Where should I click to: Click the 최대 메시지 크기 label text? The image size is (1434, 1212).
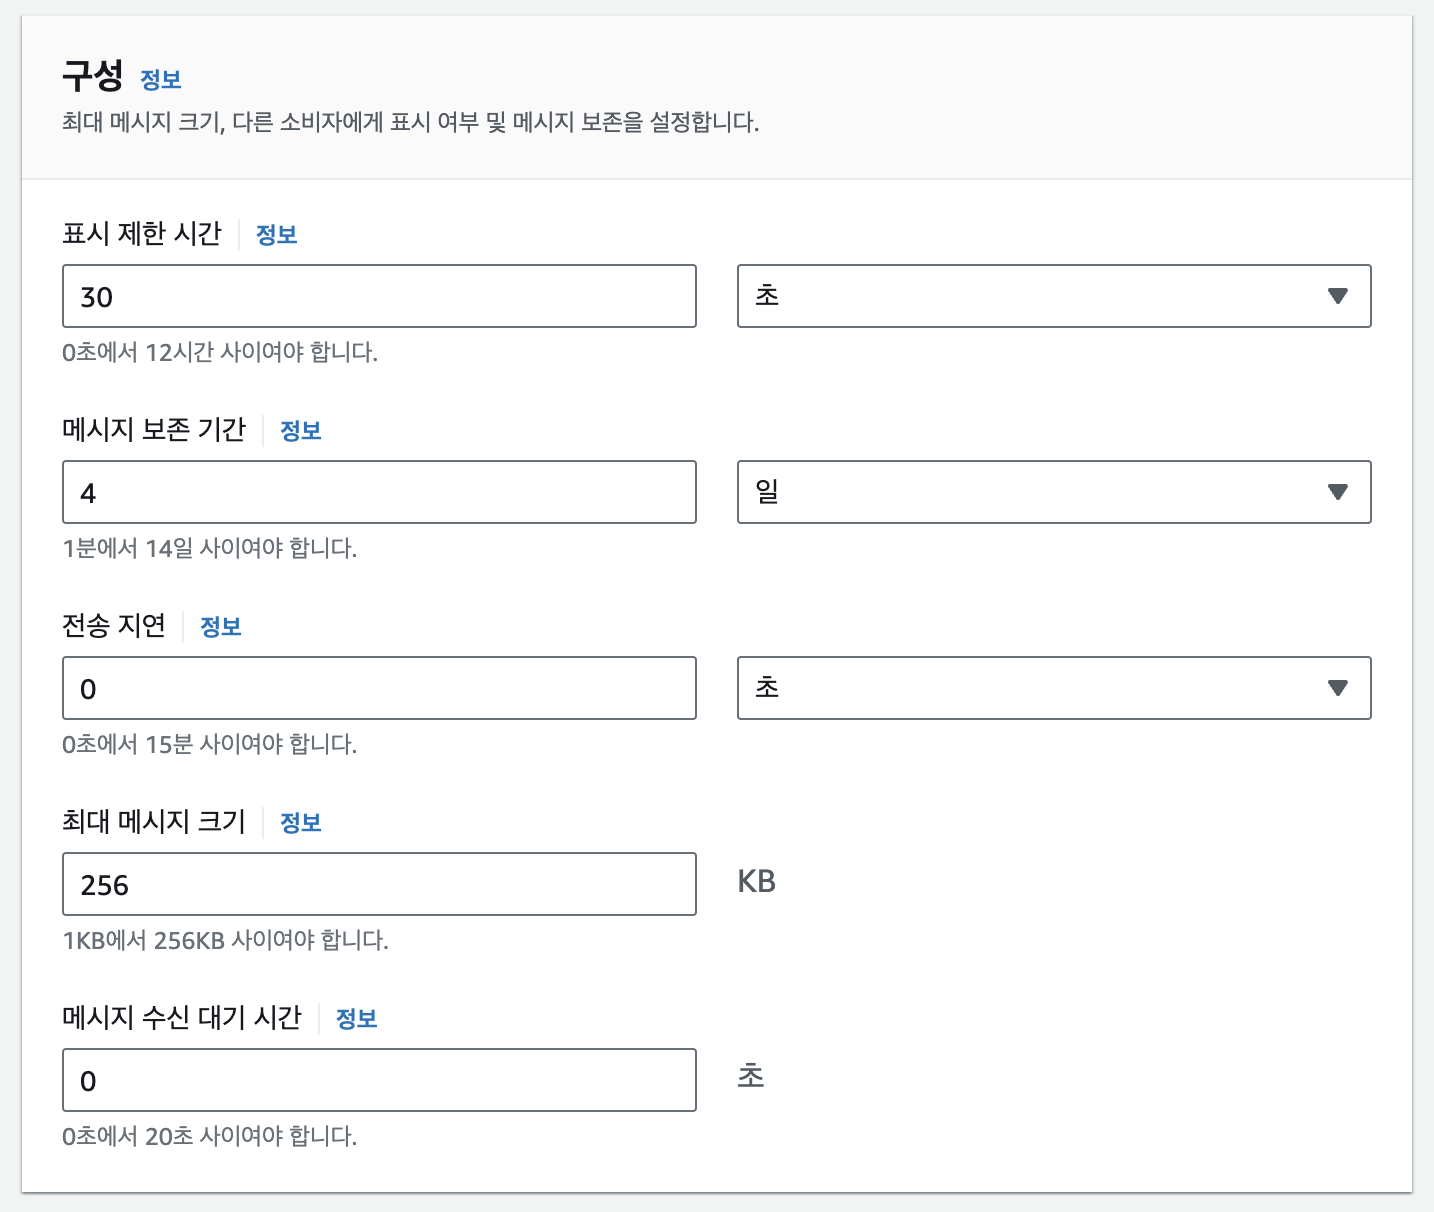pyautogui.click(x=154, y=822)
